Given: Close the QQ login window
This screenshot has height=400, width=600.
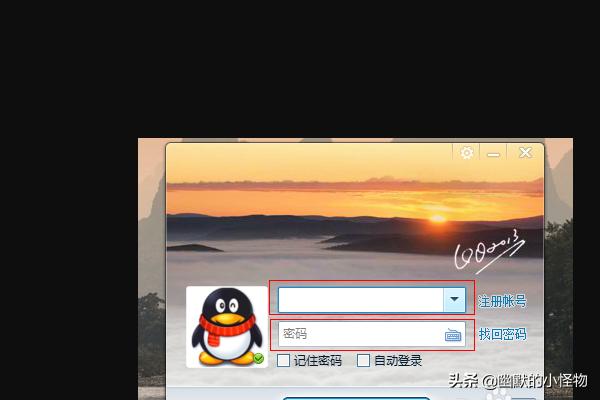Looking at the screenshot, I should coord(525,153).
